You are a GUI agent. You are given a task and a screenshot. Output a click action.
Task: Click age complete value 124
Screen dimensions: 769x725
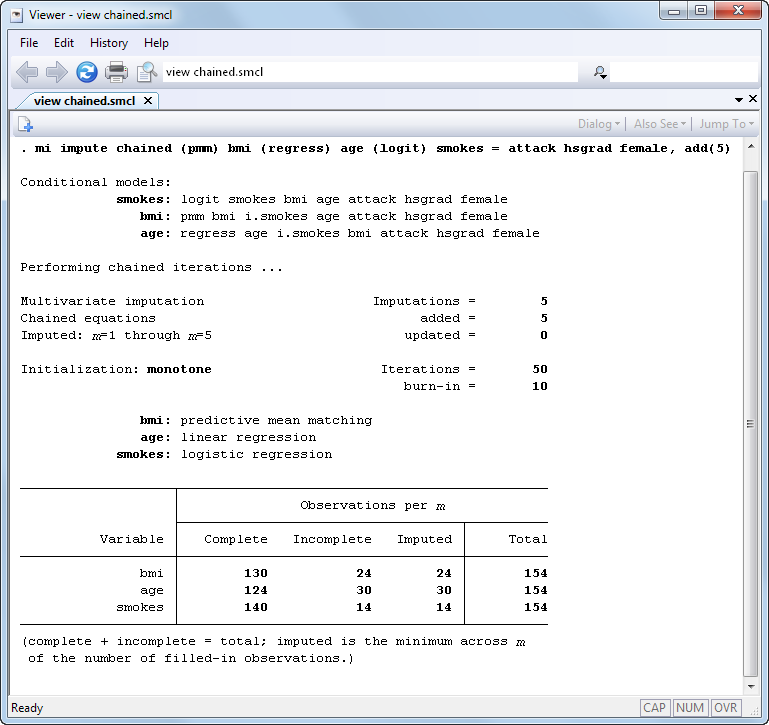(x=256, y=591)
